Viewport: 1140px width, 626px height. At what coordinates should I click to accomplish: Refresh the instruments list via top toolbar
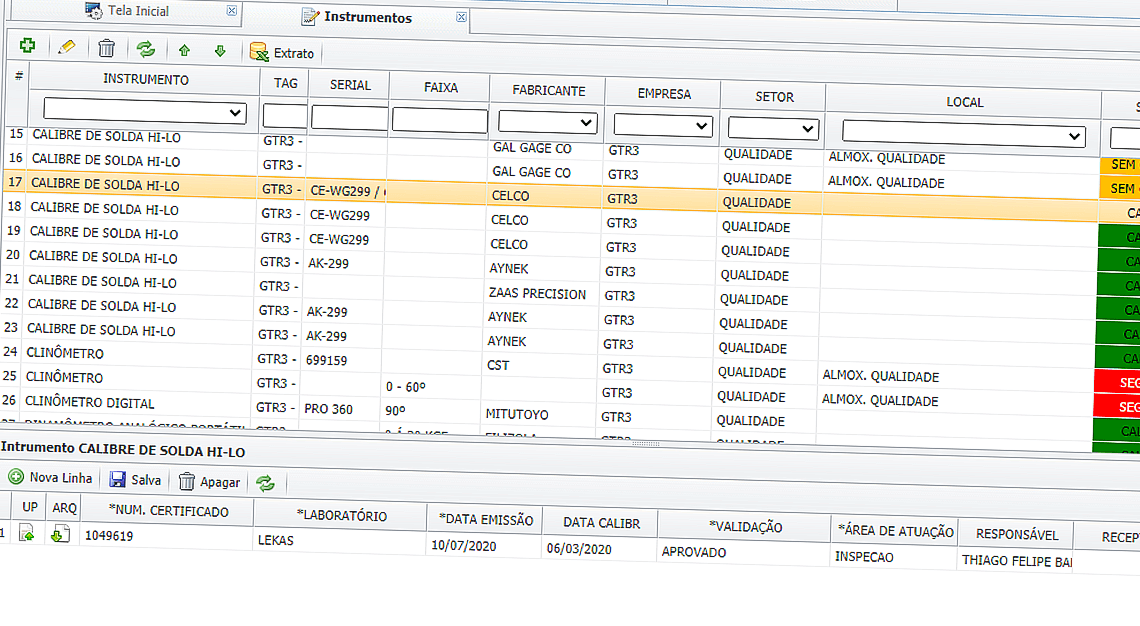tap(146, 49)
